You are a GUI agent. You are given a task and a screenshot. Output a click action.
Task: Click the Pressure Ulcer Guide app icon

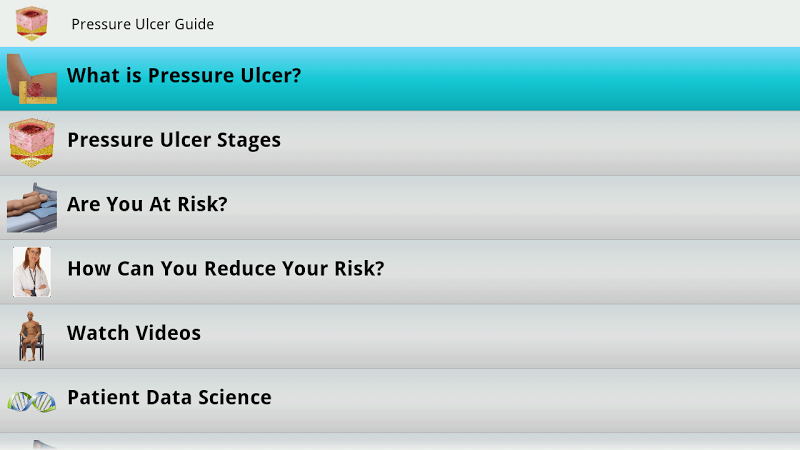32,23
